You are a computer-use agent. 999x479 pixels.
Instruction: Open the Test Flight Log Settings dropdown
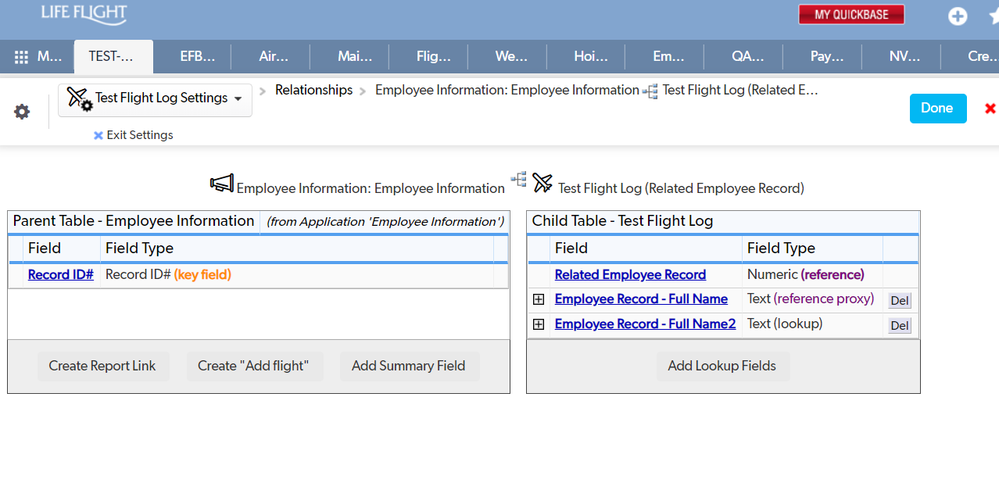[155, 99]
